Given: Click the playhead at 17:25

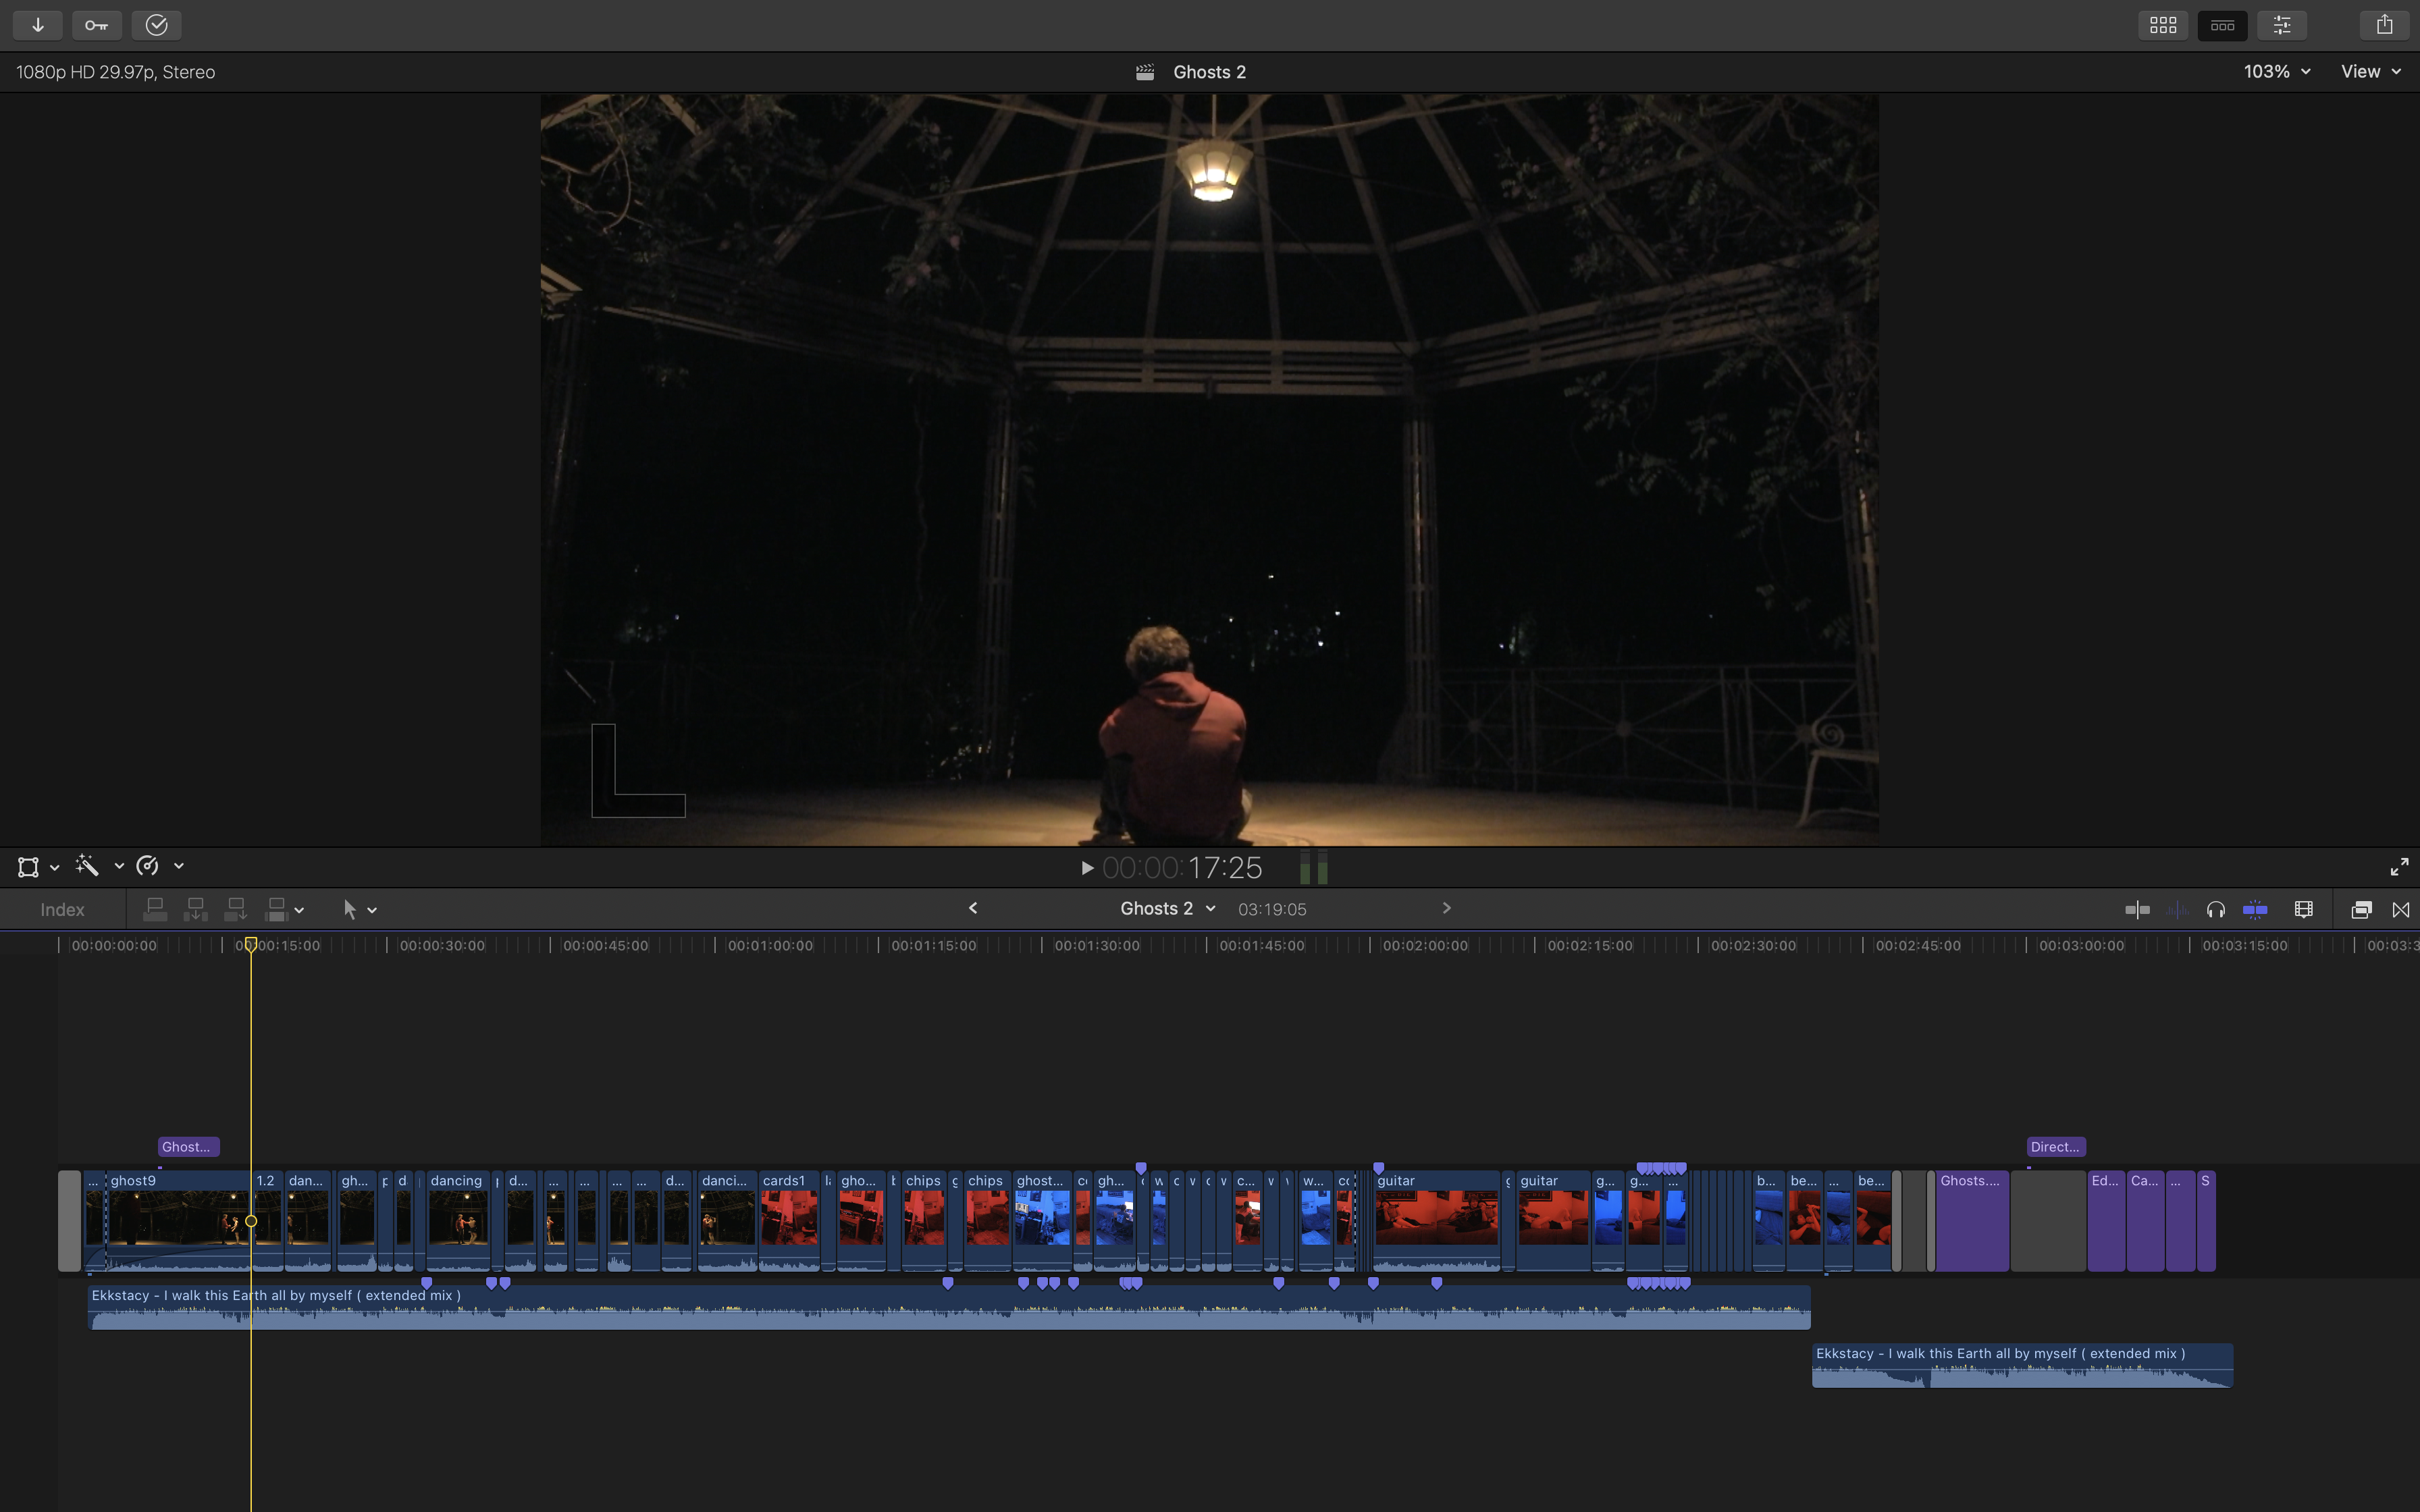Looking at the screenshot, I should pyautogui.click(x=251, y=944).
